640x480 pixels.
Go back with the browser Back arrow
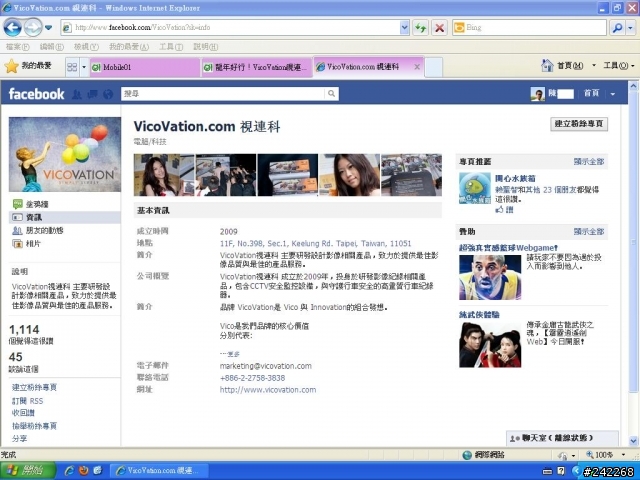(13, 28)
